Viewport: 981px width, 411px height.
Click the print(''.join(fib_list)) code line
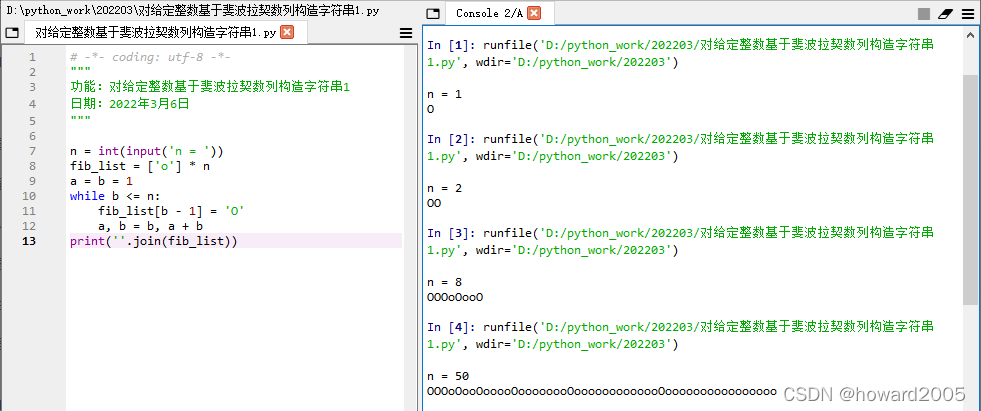tap(154, 241)
